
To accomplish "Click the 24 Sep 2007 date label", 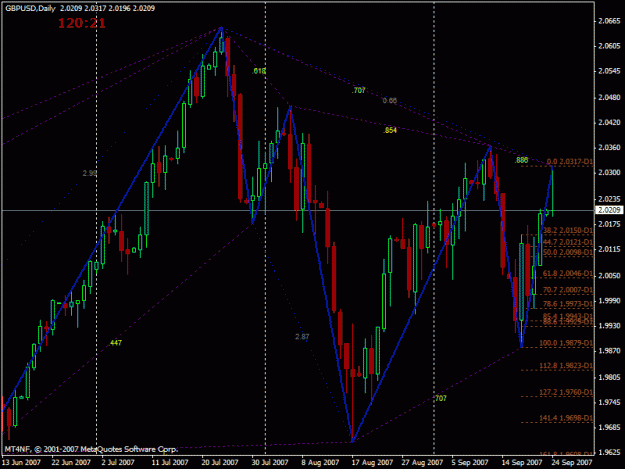I will click(572, 462).
